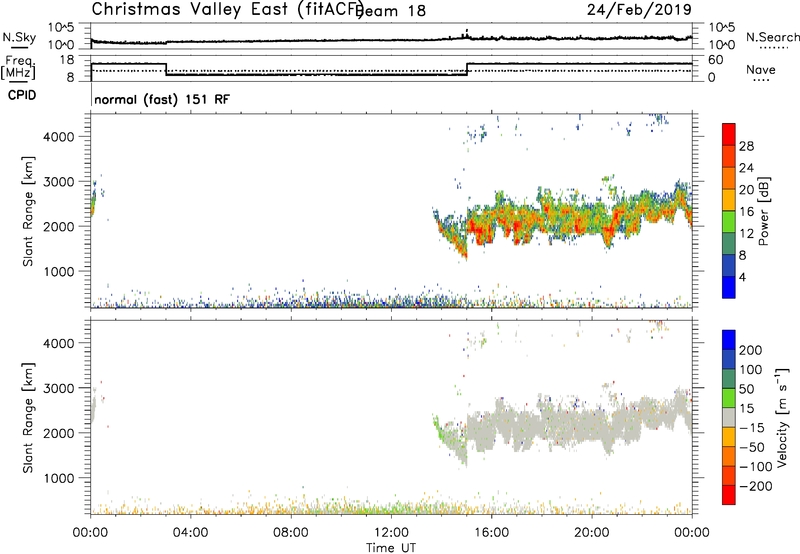Click the 'CPID' row label
Screen dimensions: 800x554
(x=22, y=95)
